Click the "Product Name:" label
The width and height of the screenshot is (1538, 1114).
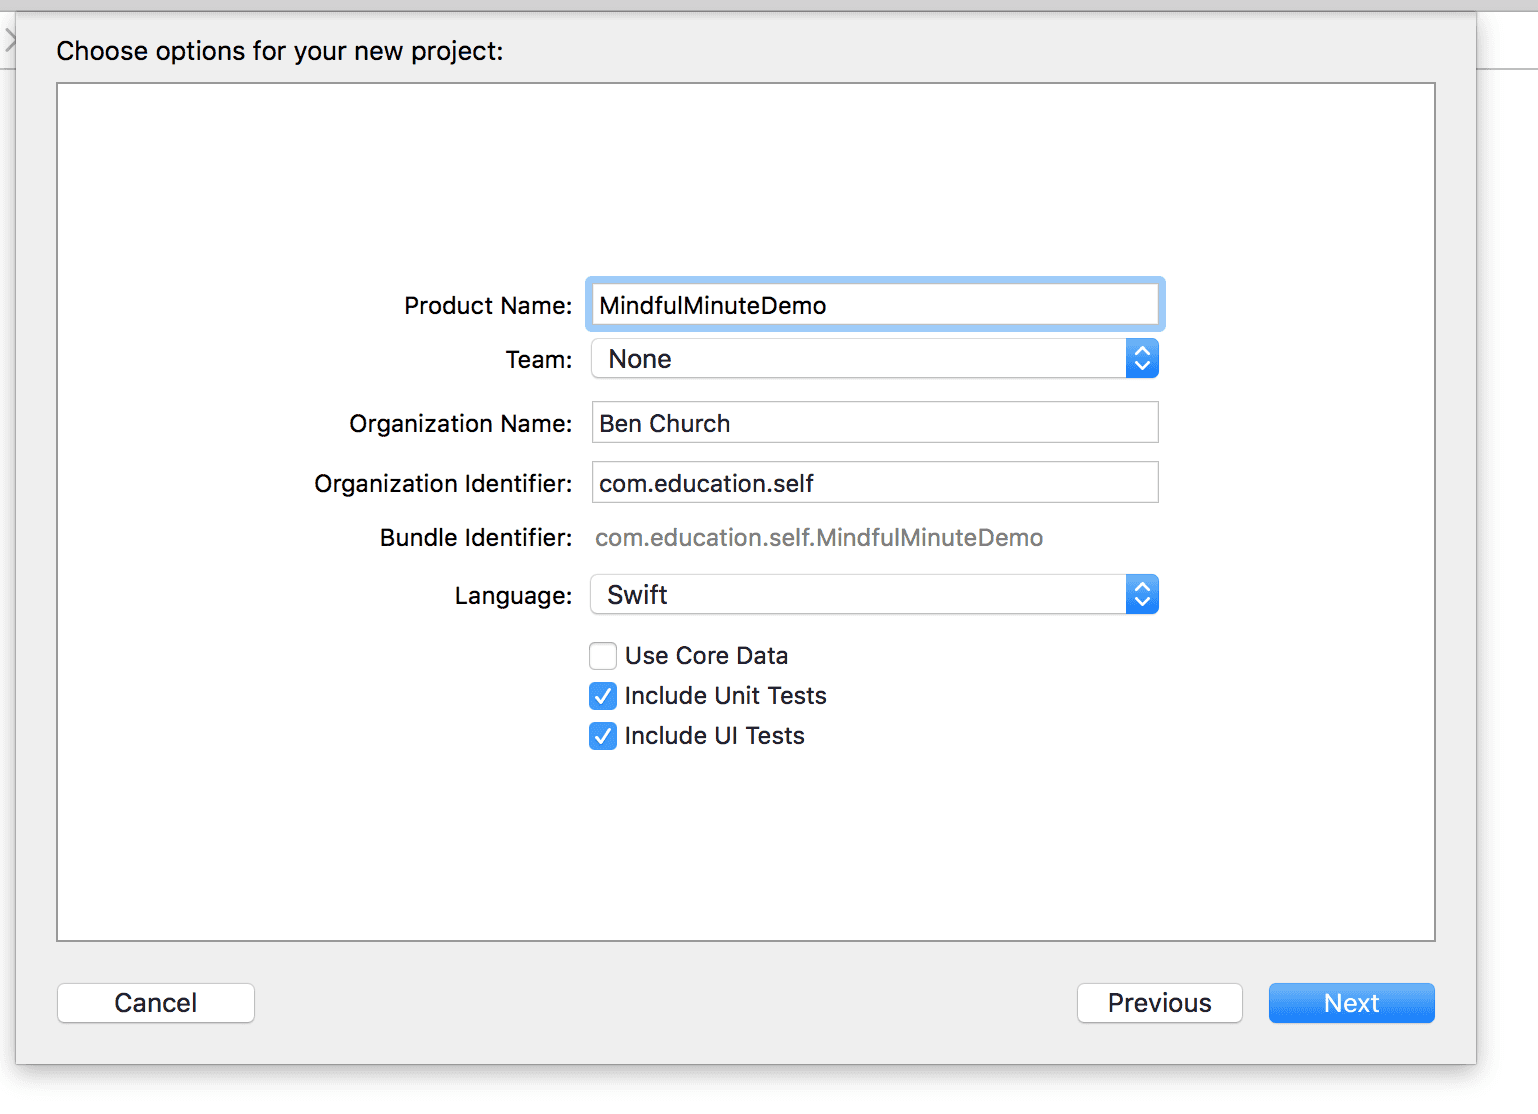(488, 306)
